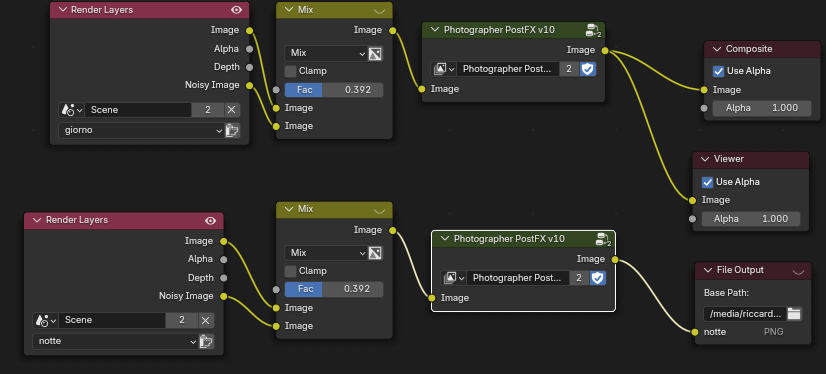Click the Depth socket of giorno Render Layers
This screenshot has width=826, height=374.
click(249, 67)
